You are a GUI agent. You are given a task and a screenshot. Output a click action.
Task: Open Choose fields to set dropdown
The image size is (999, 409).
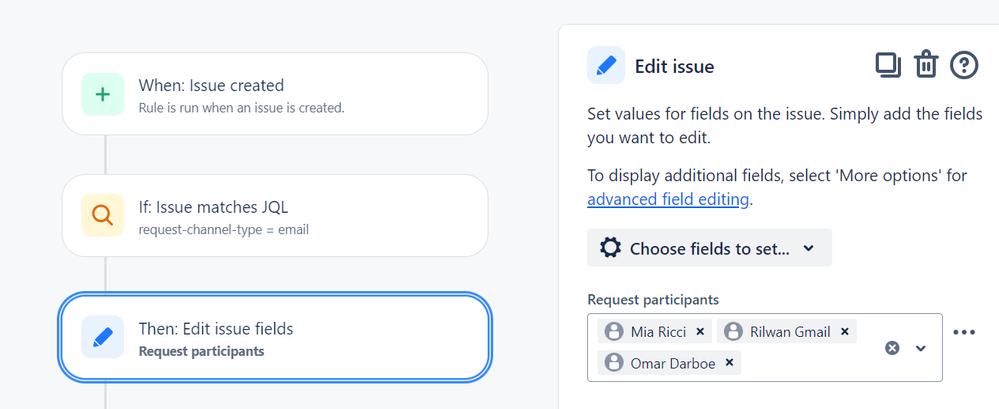coord(709,248)
